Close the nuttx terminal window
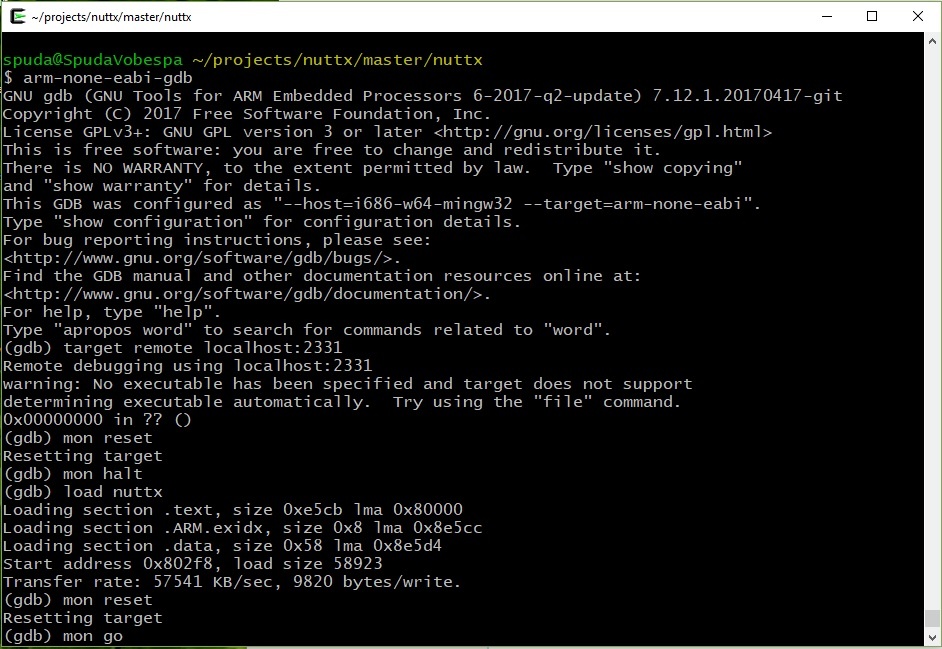The width and height of the screenshot is (942, 649). pos(917,16)
